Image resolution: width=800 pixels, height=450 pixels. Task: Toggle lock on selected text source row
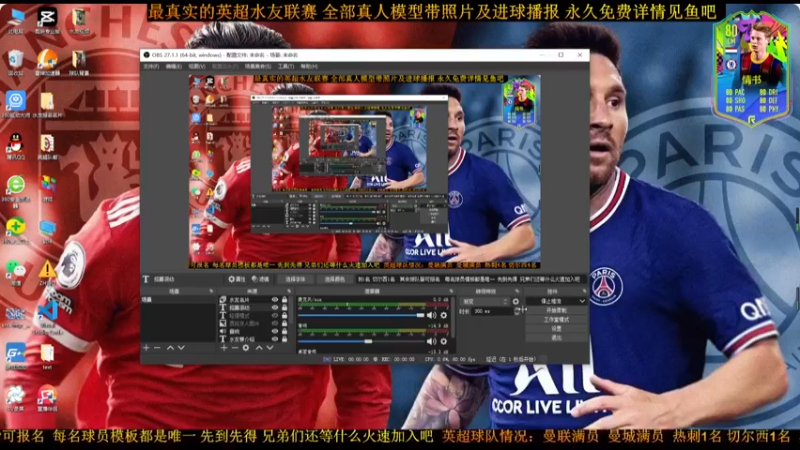pyautogui.click(x=285, y=308)
